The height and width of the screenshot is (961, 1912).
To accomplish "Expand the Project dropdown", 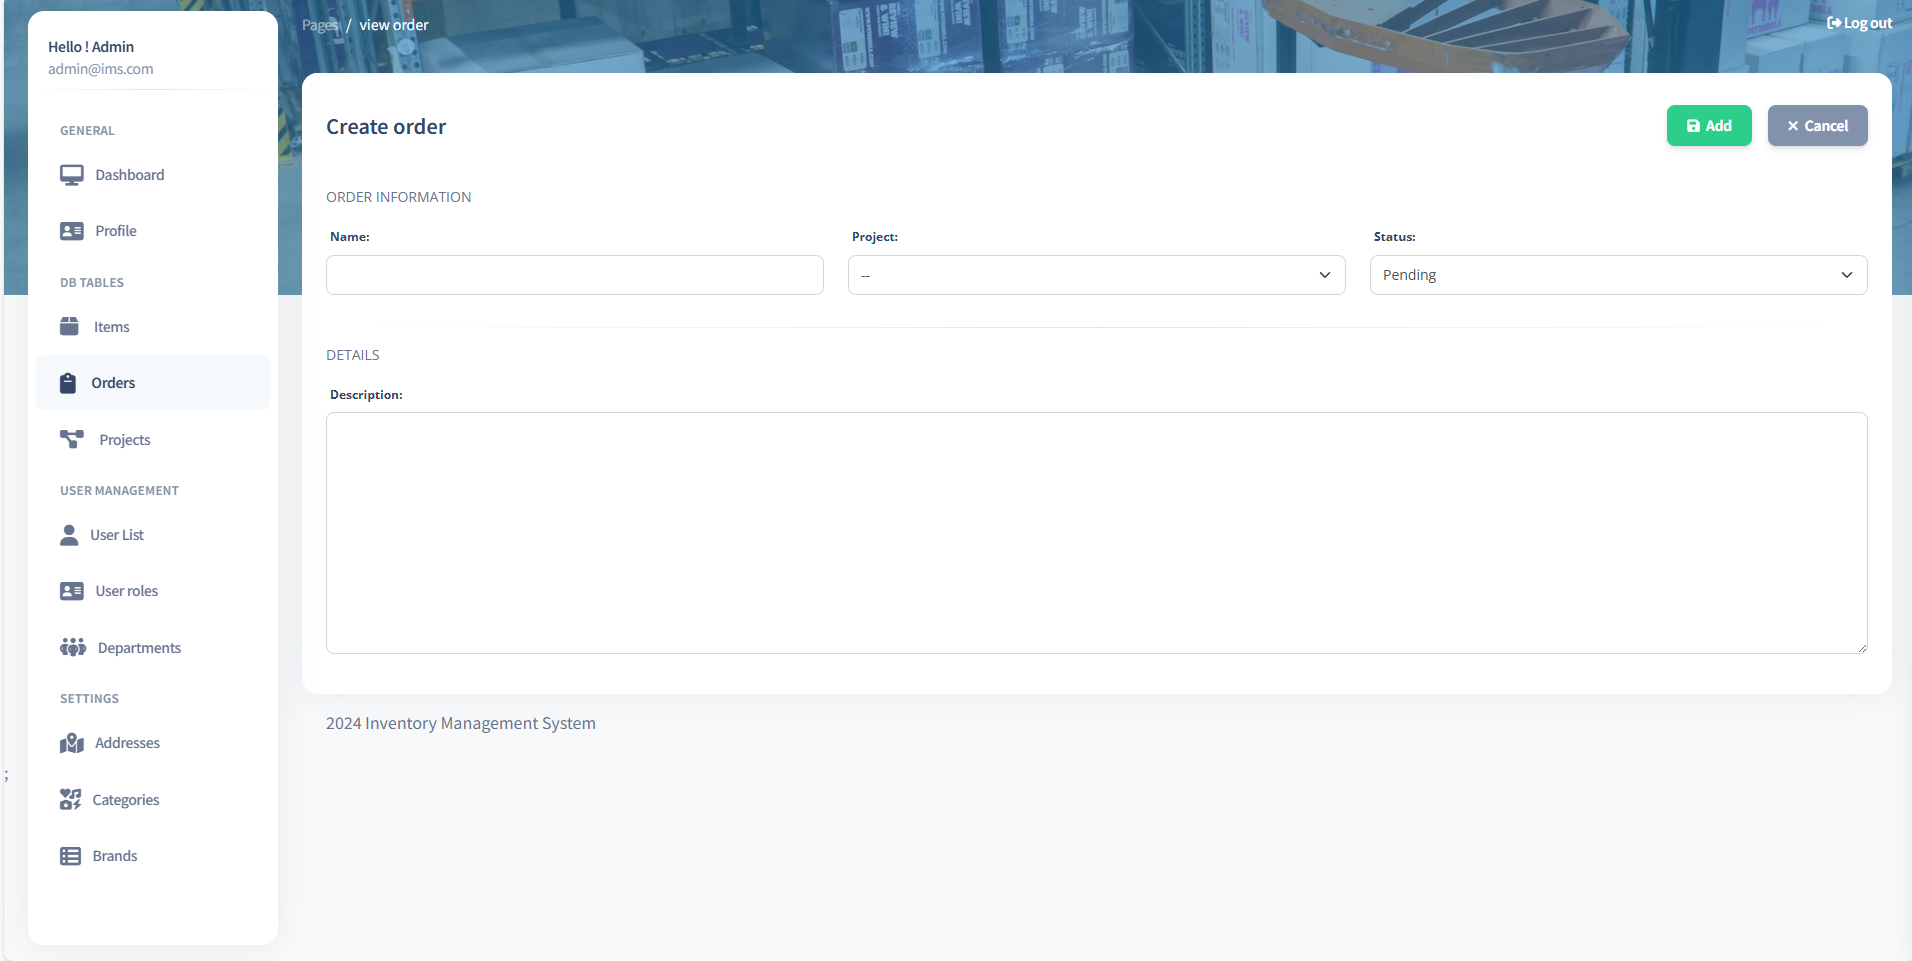I will (x=1096, y=275).
